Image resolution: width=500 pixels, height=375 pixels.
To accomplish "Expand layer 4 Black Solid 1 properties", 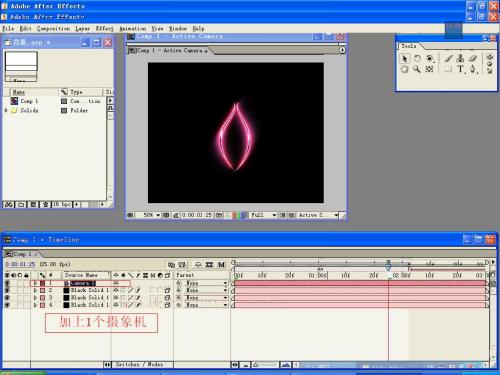I will [x=35, y=305].
